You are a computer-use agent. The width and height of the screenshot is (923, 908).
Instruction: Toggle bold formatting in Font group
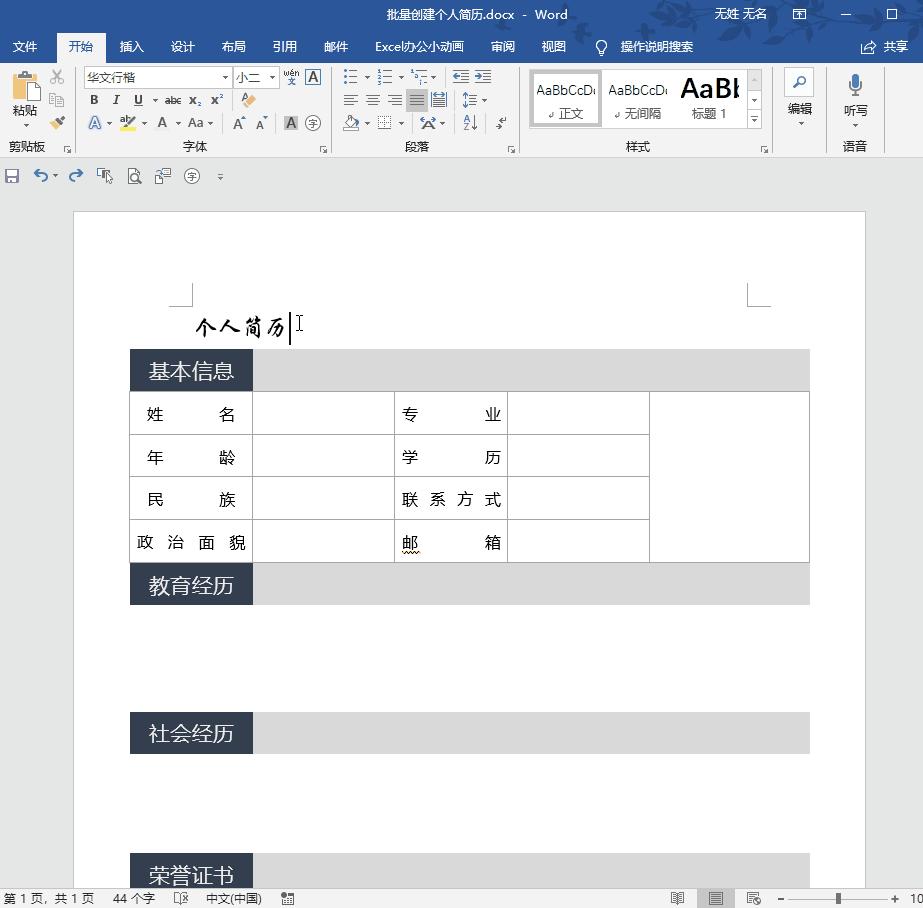94,99
